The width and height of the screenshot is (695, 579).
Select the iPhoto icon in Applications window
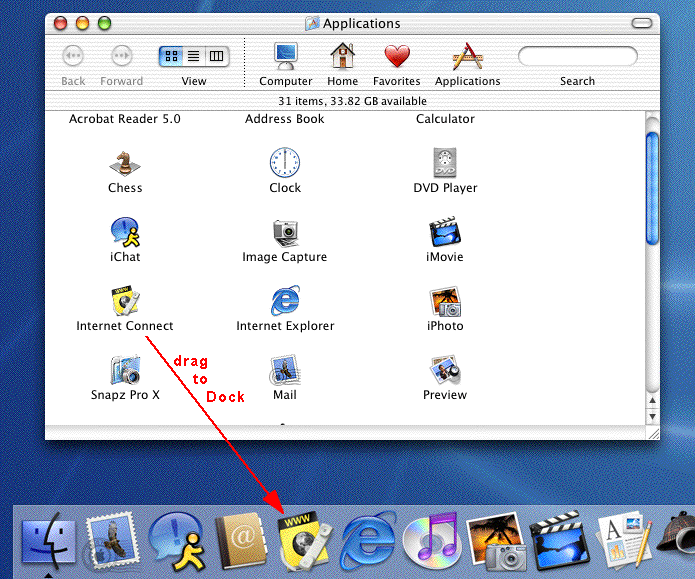click(445, 301)
